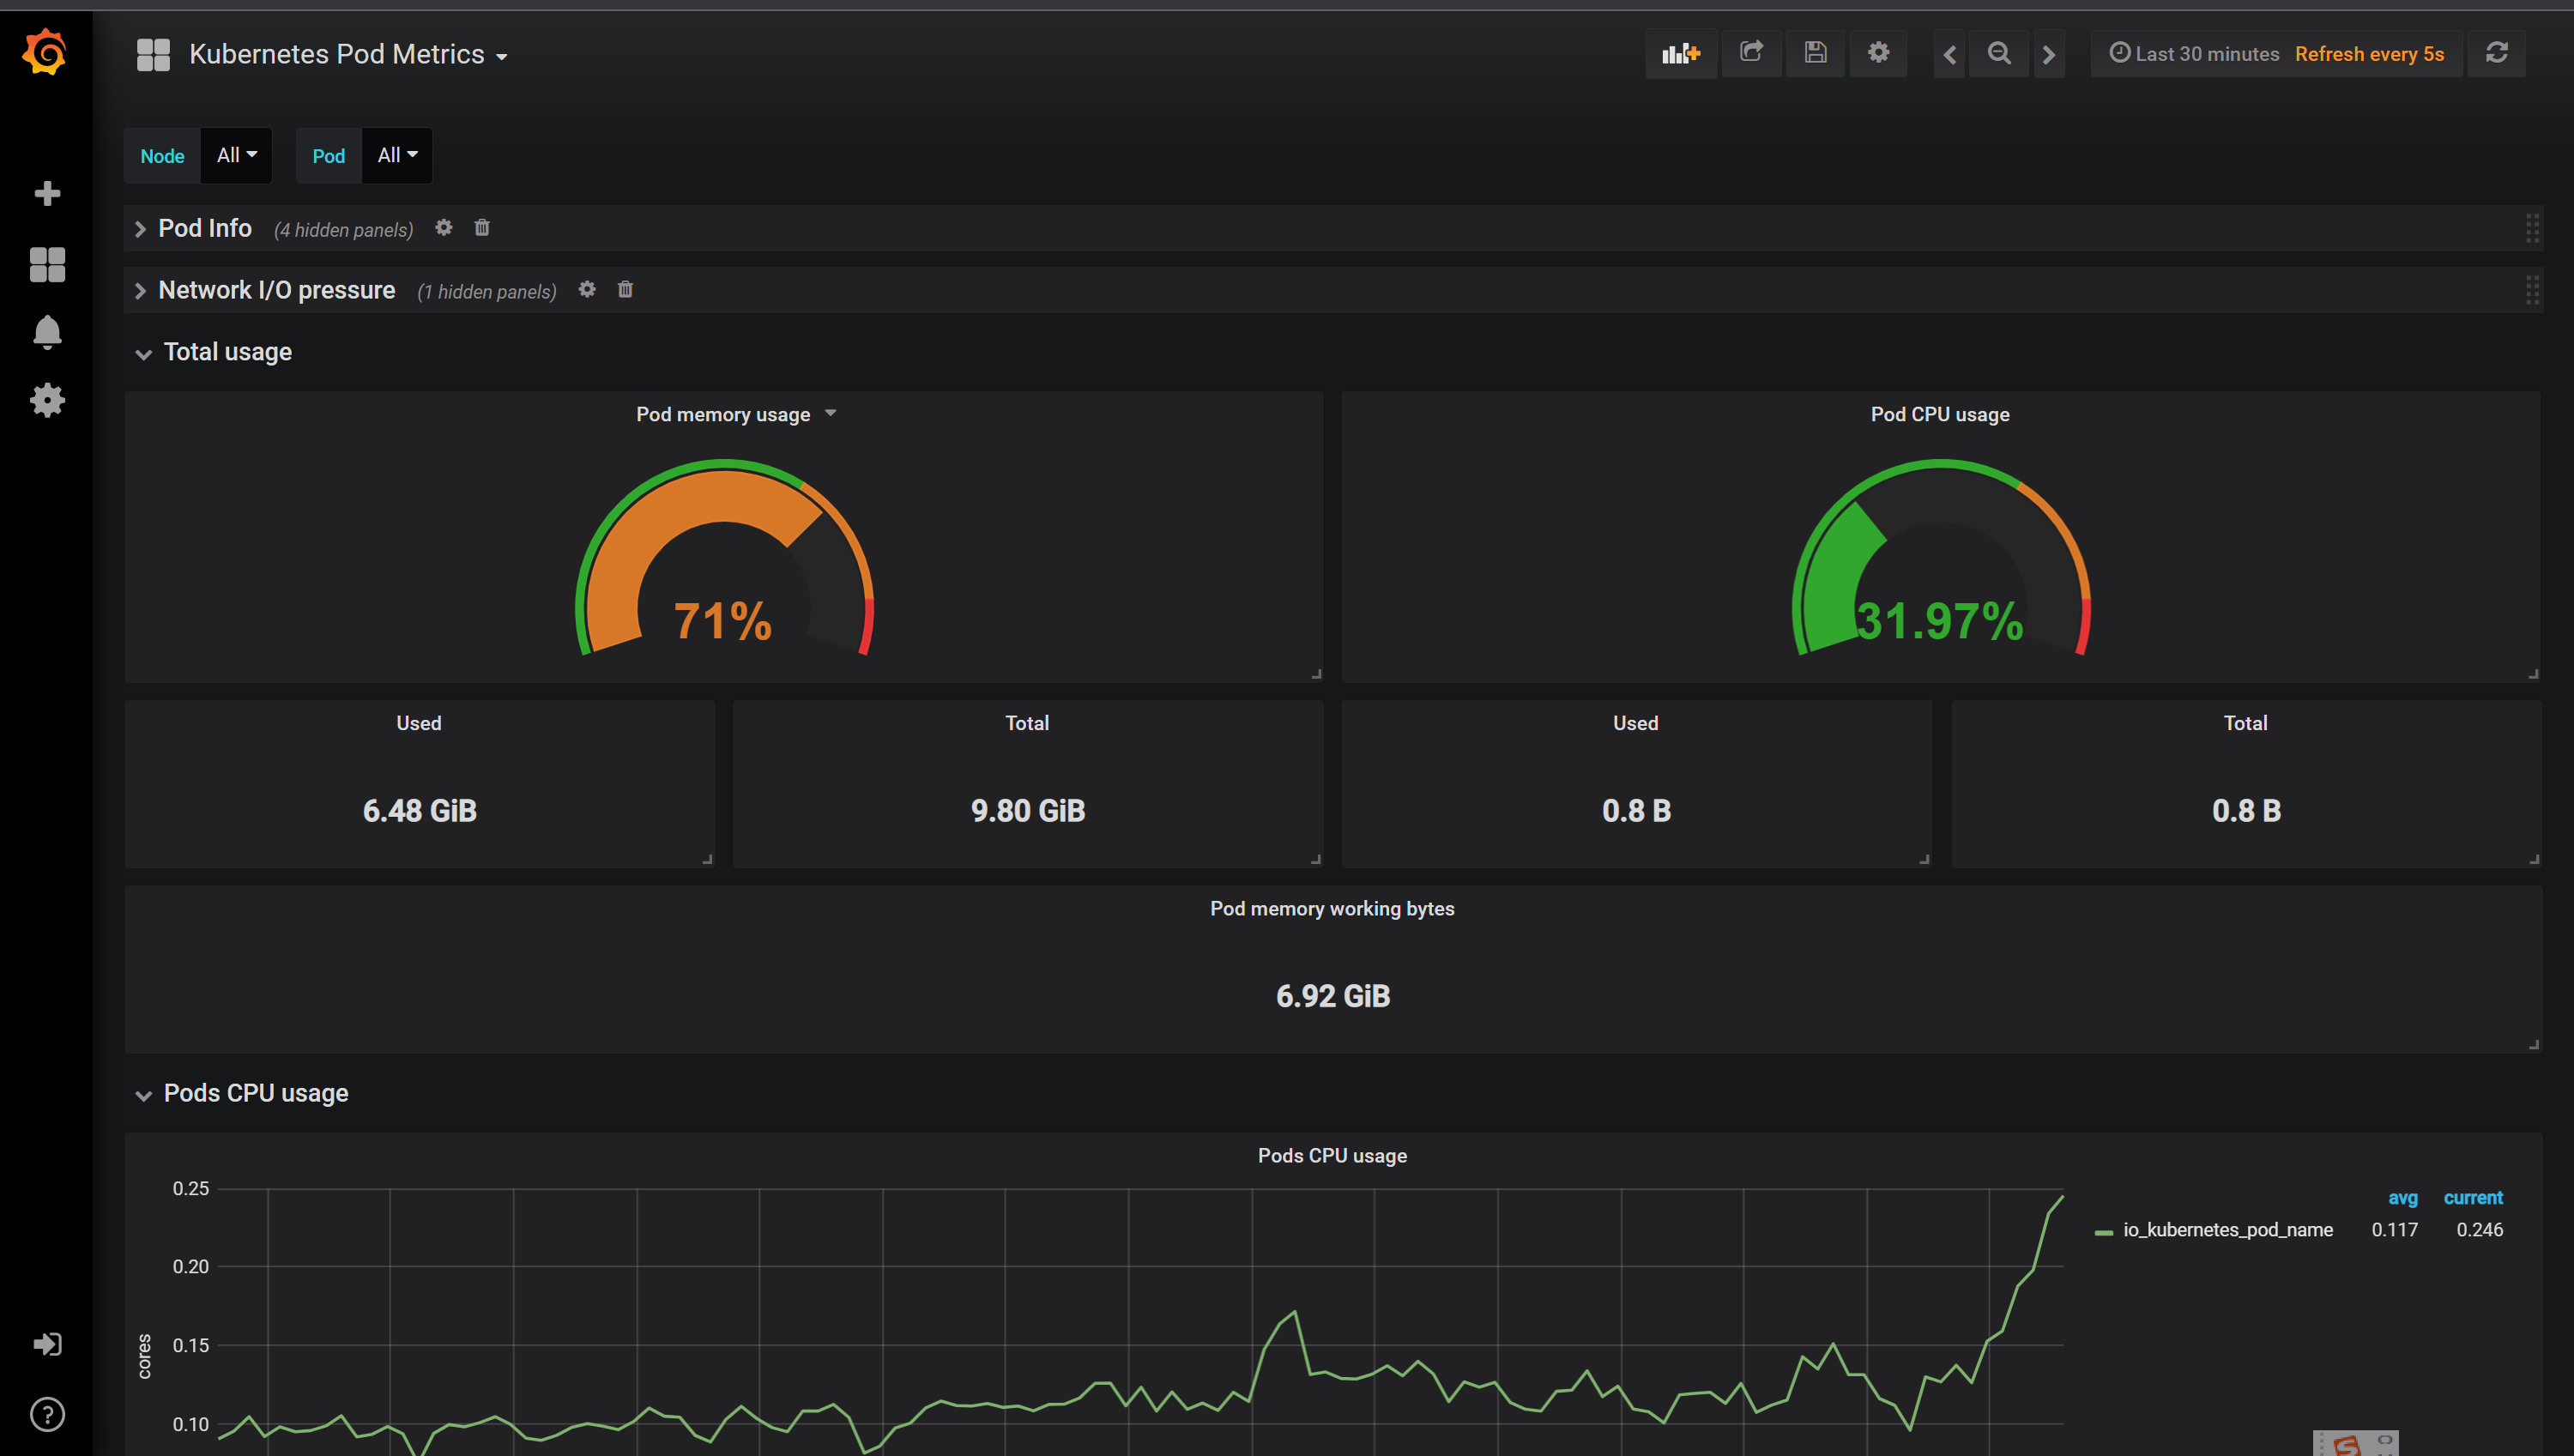
Task: Click the Sign in icon in sidebar
Action: 47,1343
